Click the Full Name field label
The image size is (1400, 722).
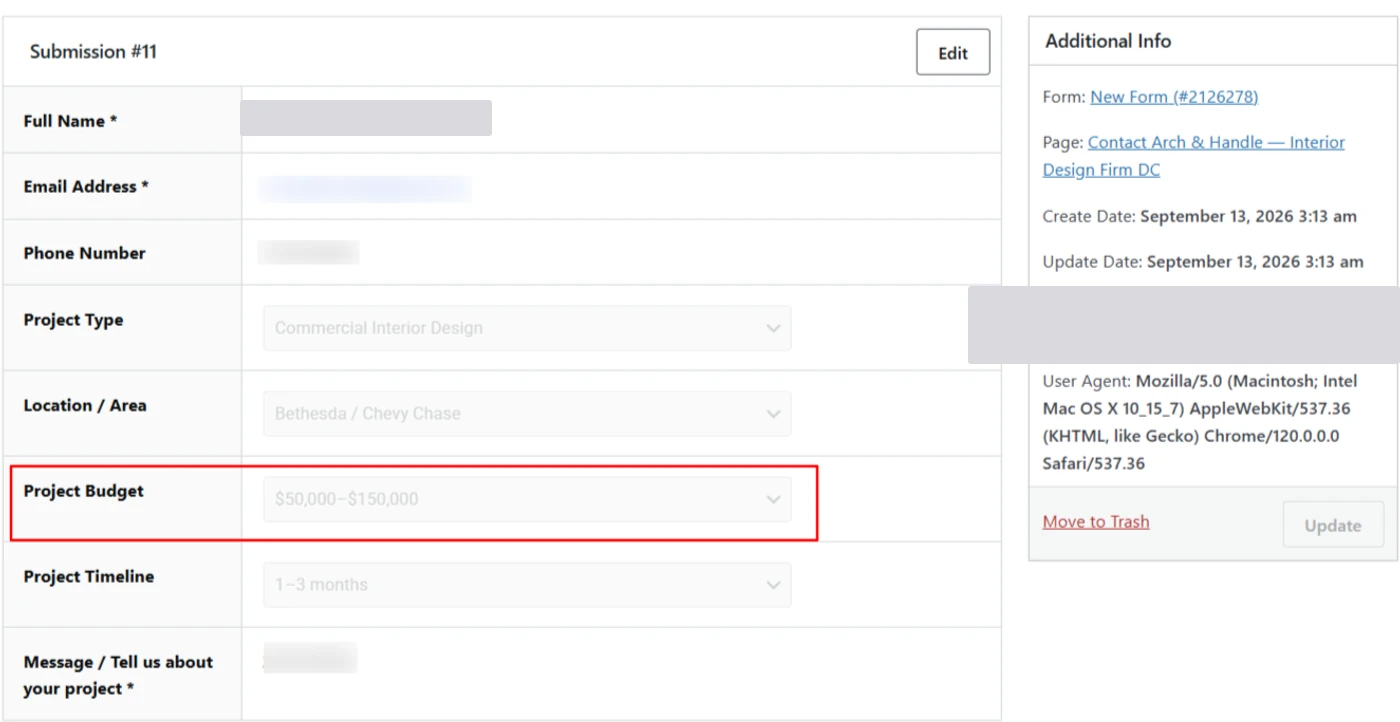click(x=70, y=121)
